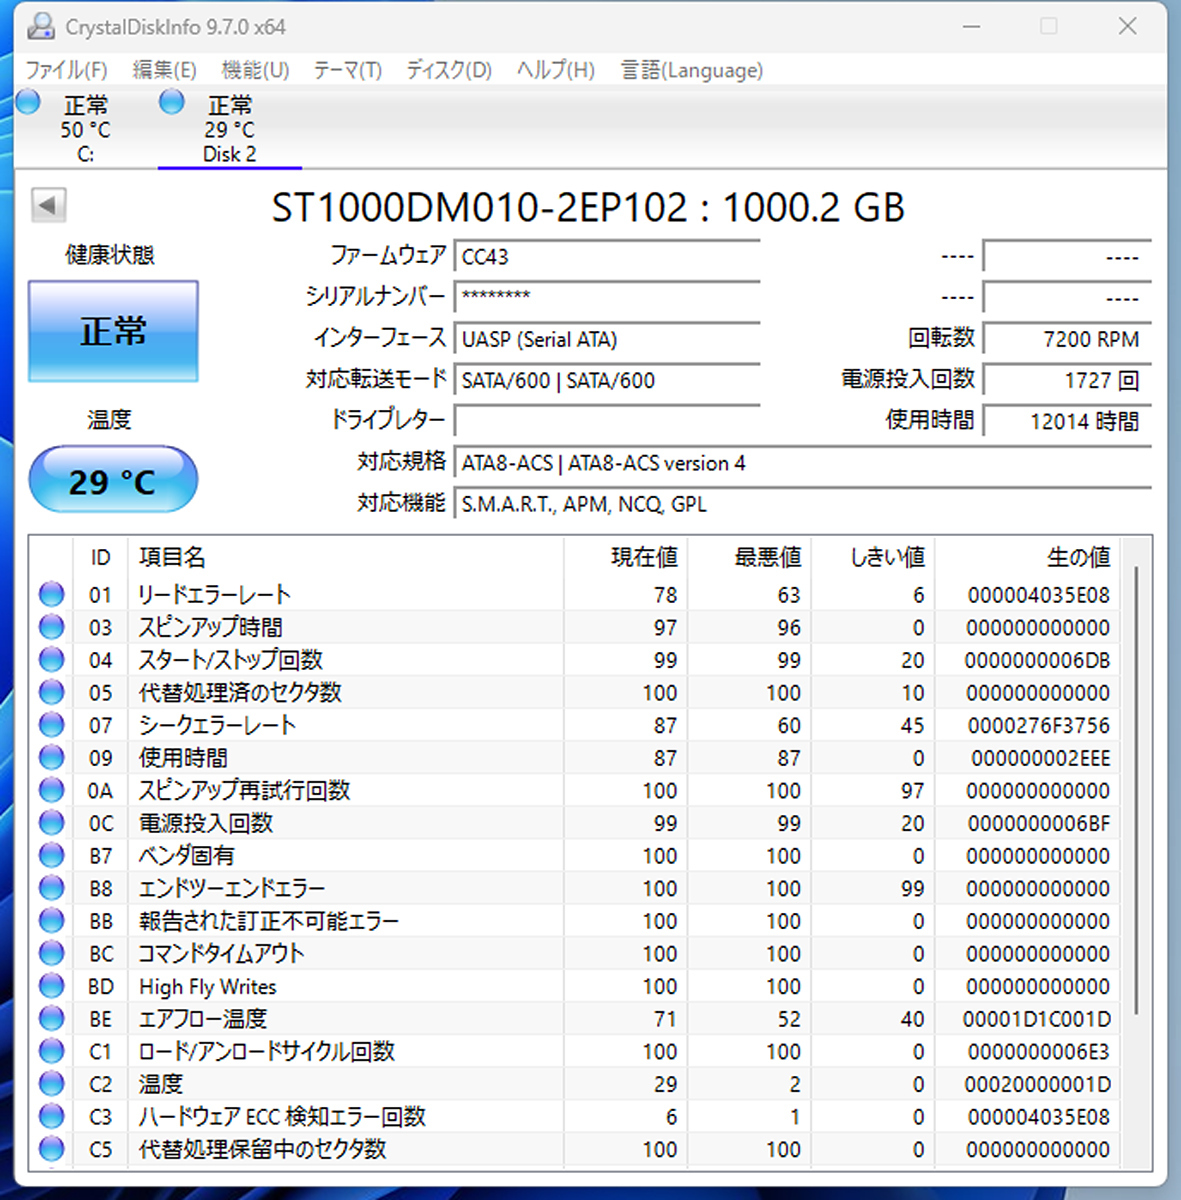
Task: Click the interface field UASP (Serial ATA)
Action: (x=607, y=339)
